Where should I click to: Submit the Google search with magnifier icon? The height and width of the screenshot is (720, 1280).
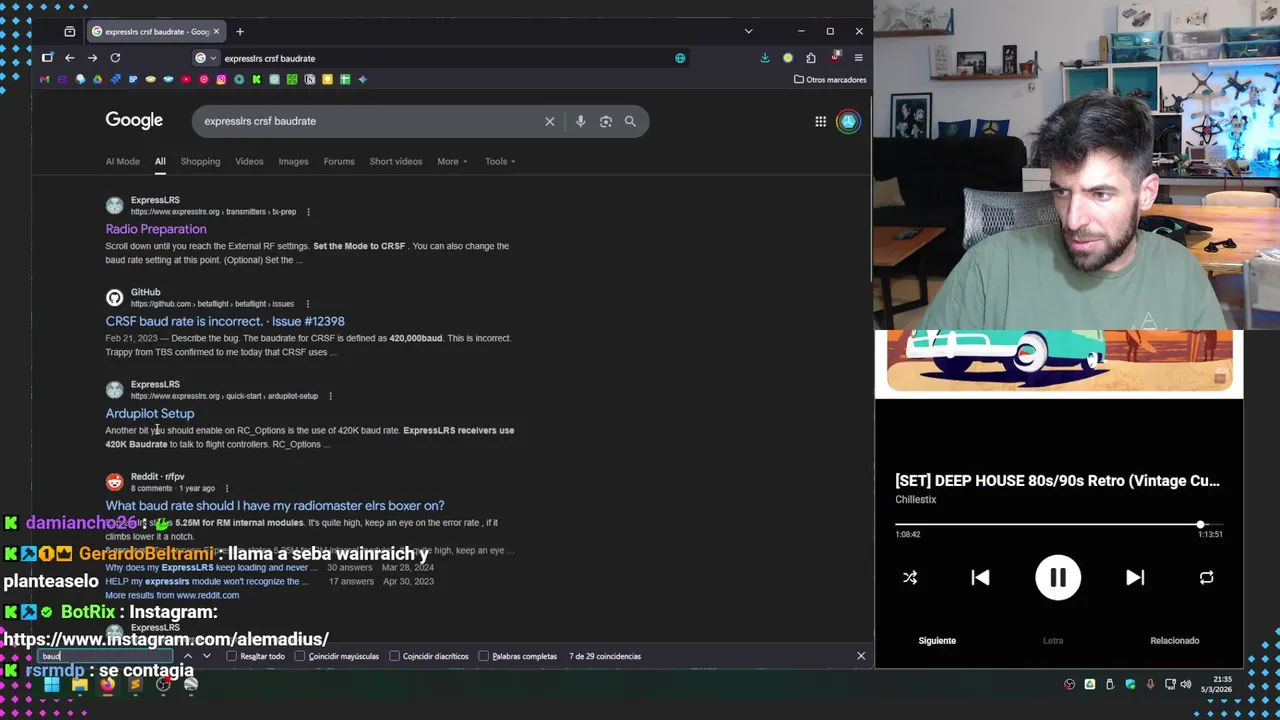click(x=630, y=121)
